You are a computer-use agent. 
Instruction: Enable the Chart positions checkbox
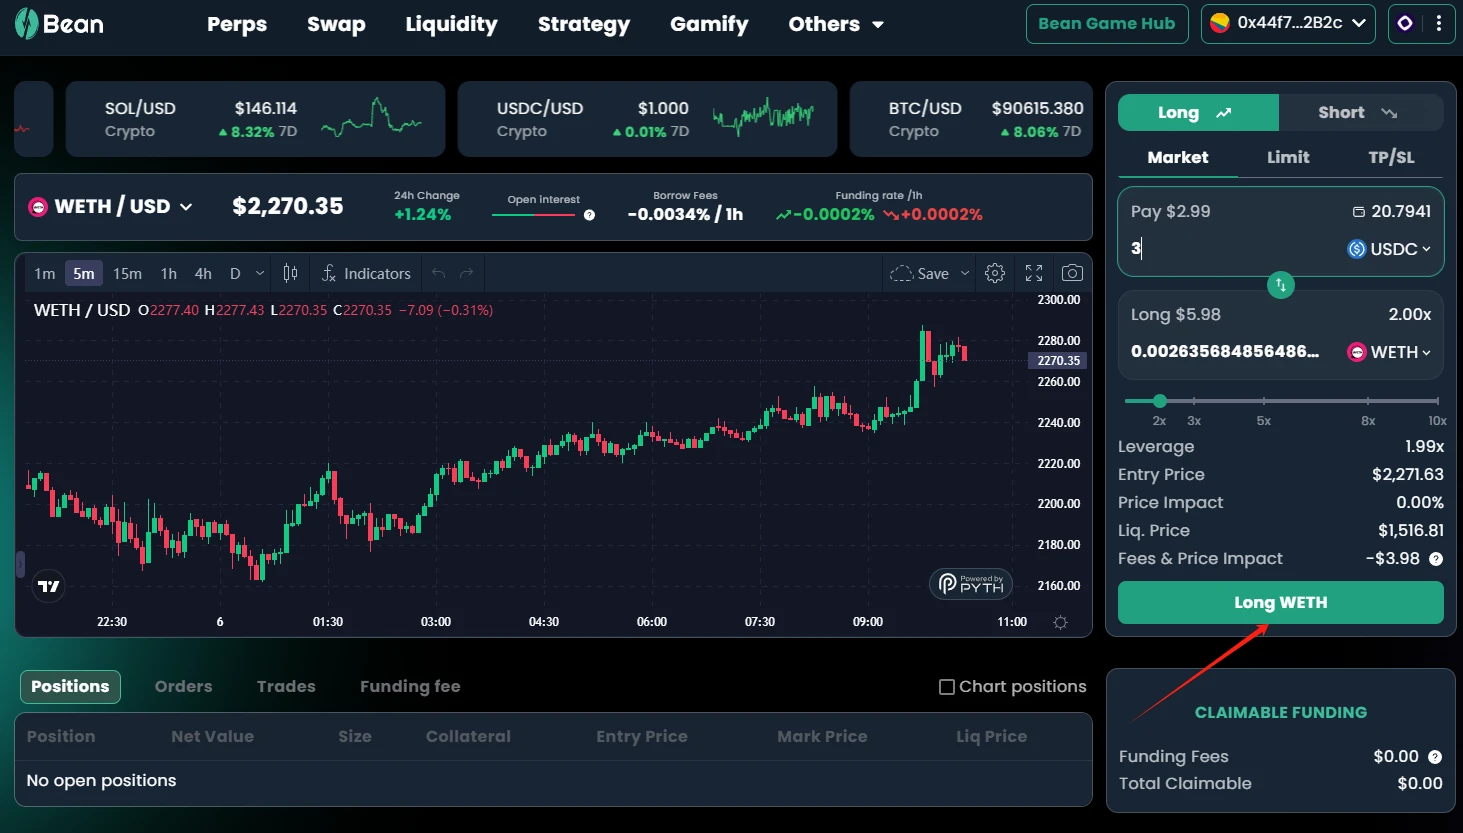pyautogui.click(x=946, y=687)
